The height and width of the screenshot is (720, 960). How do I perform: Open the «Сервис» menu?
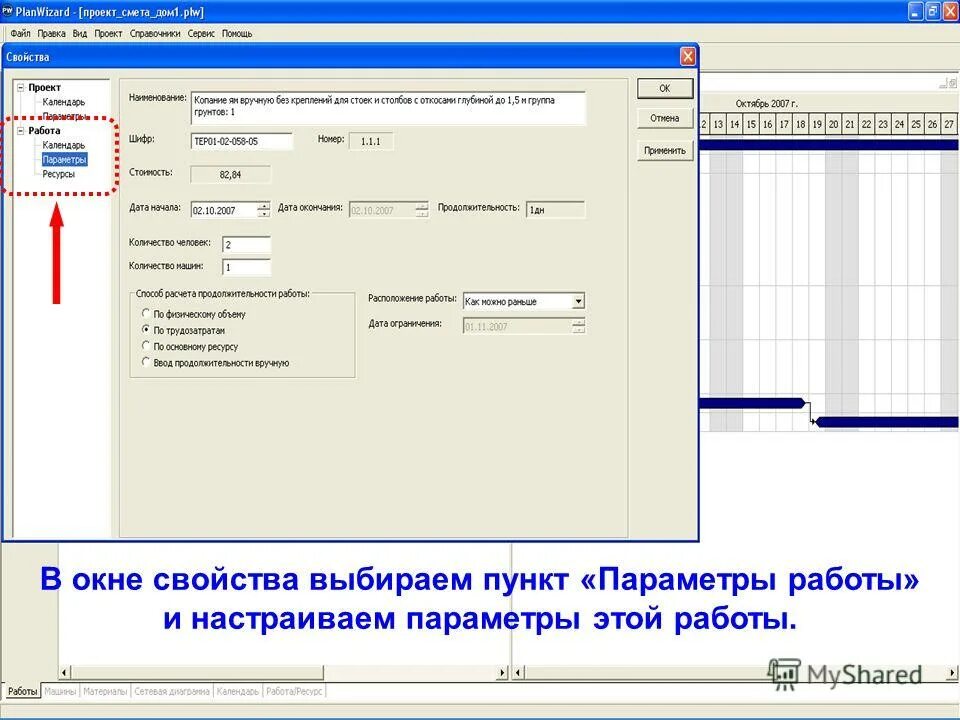point(202,32)
